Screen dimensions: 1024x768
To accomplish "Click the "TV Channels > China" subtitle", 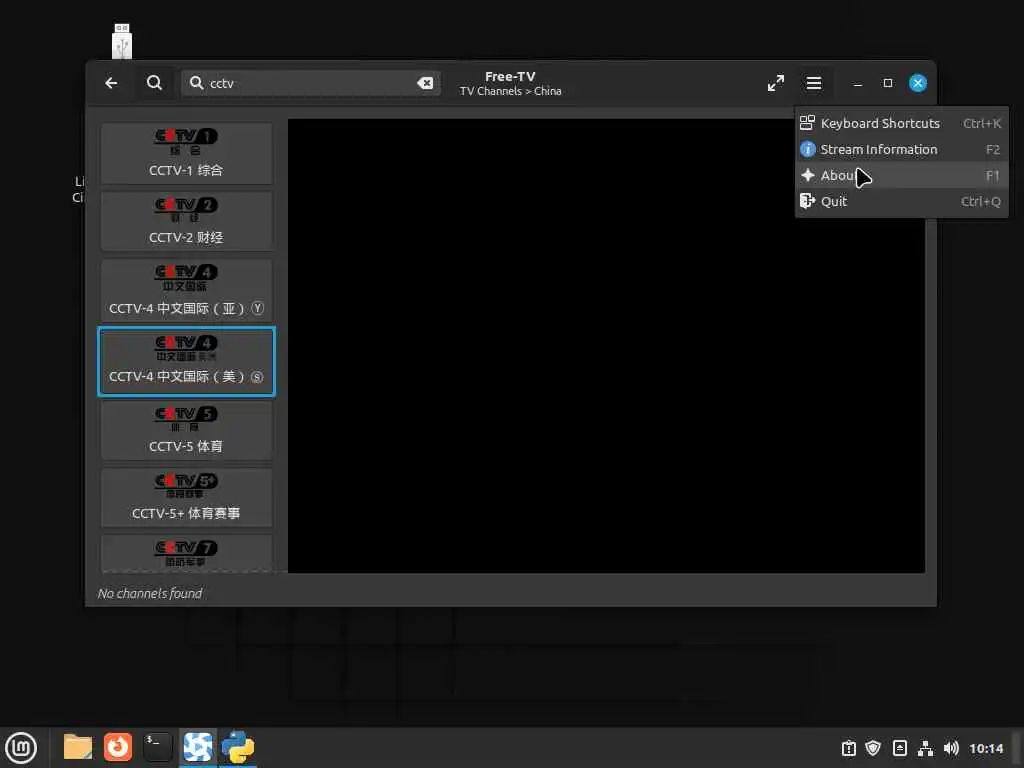I will pos(510,91).
